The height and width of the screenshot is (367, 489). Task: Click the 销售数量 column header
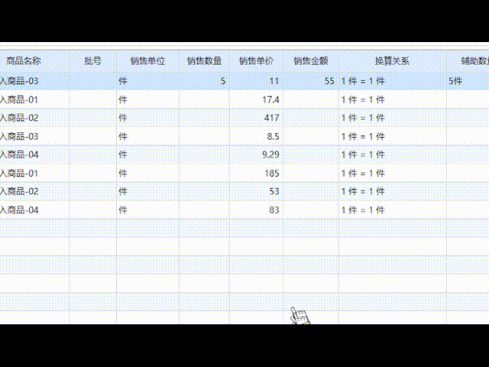click(x=204, y=61)
